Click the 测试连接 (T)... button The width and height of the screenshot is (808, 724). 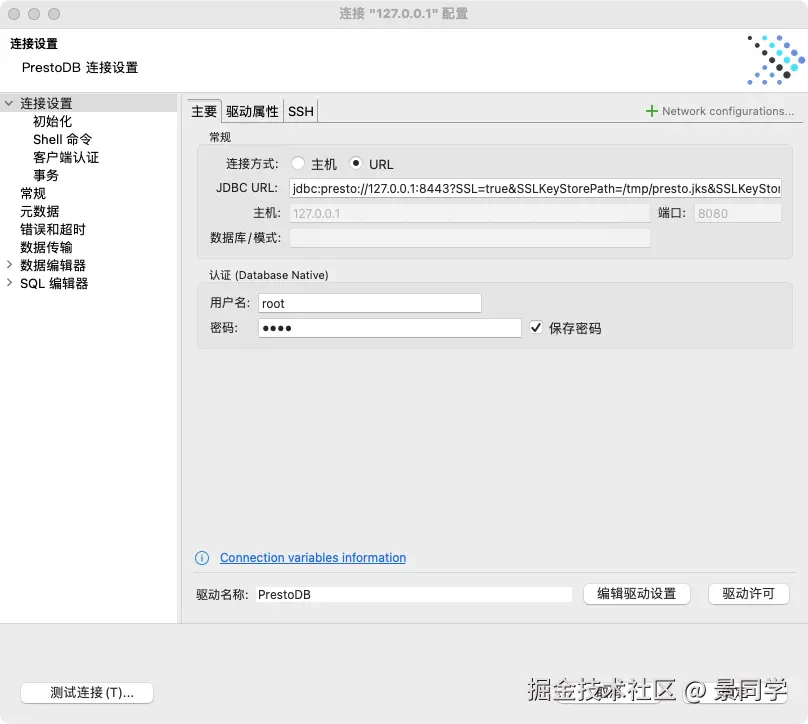point(87,693)
